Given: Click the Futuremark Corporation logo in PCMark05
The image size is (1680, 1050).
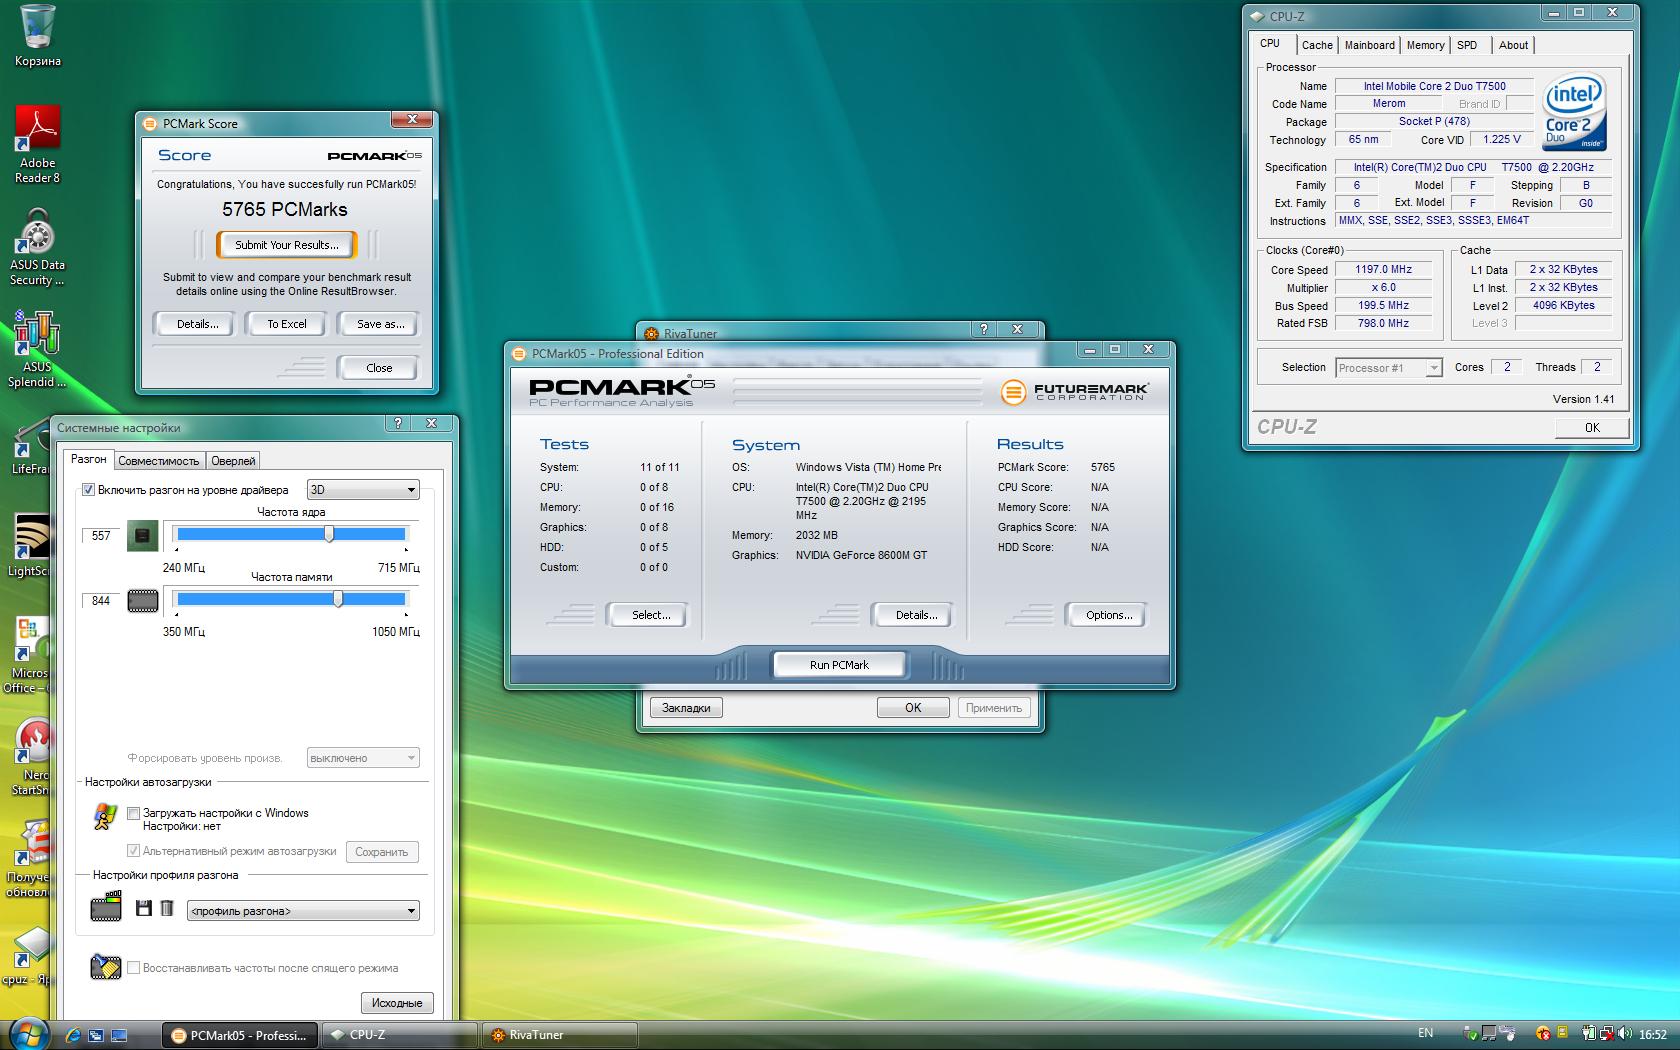Looking at the screenshot, I should pyautogui.click(x=1074, y=392).
